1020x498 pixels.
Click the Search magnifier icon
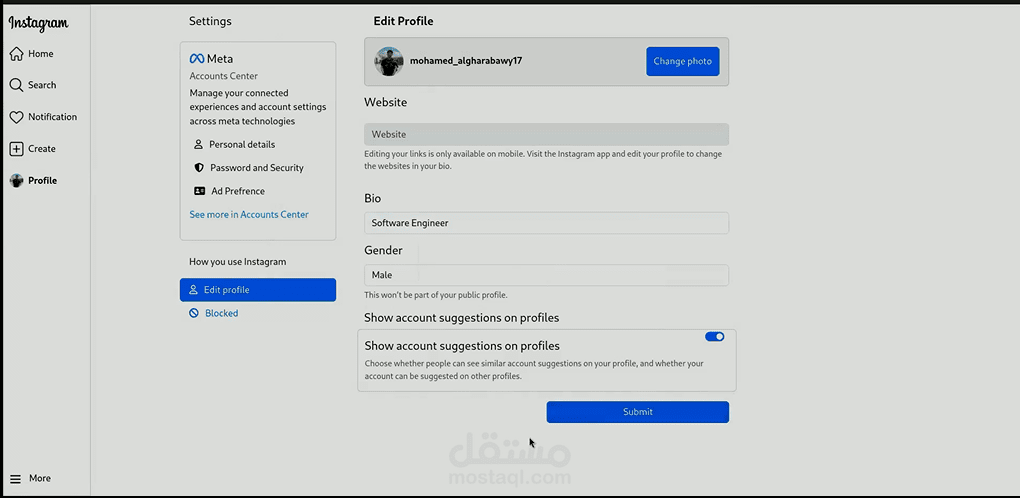point(16,85)
